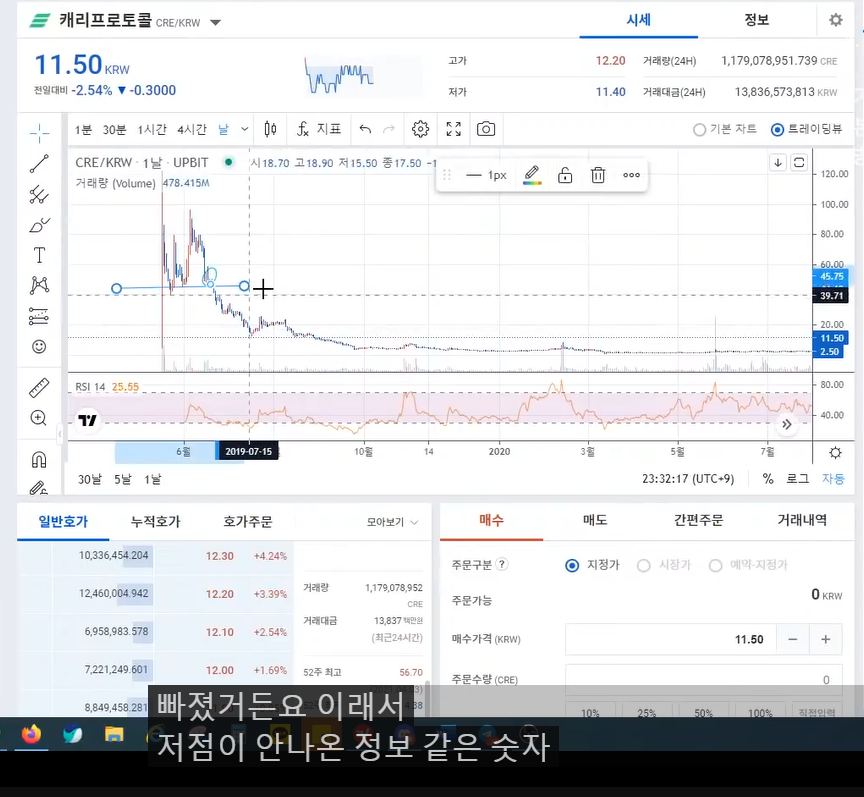Set chart interval to 4시간
This screenshot has height=797, width=864.
click(192, 130)
